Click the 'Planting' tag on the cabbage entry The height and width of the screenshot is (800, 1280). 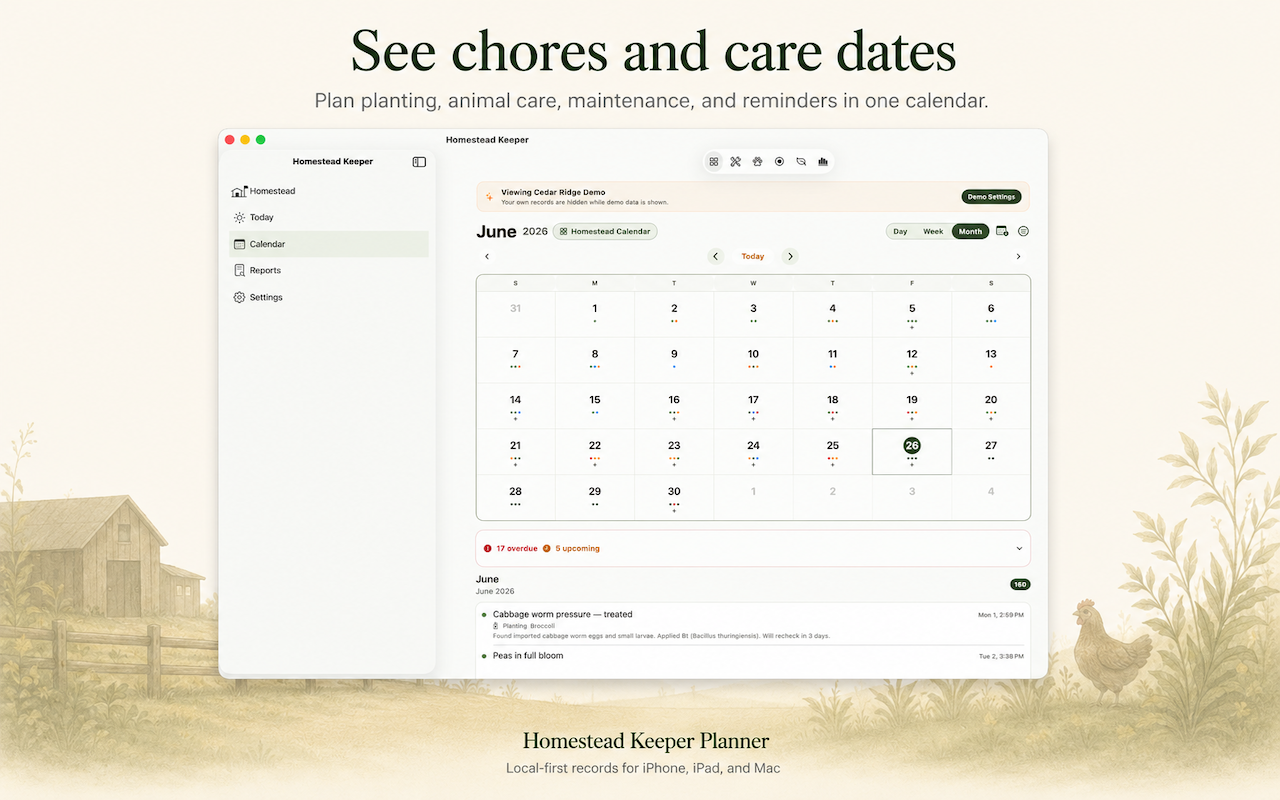point(514,626)
